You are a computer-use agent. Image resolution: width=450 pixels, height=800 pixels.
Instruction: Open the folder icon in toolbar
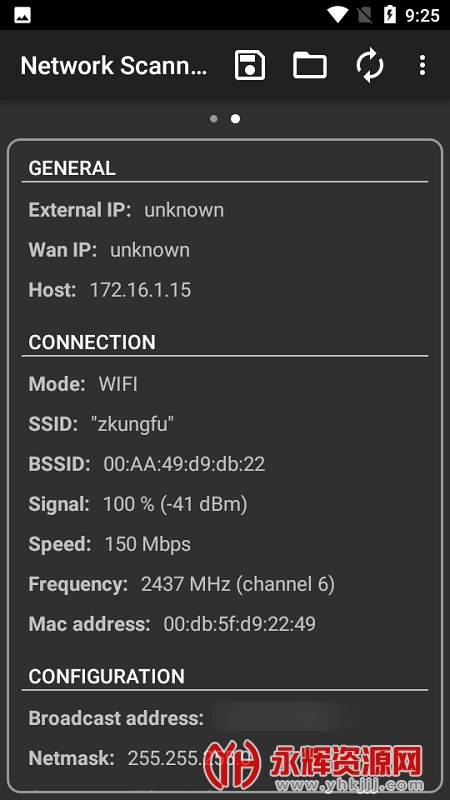coord(310,65)
